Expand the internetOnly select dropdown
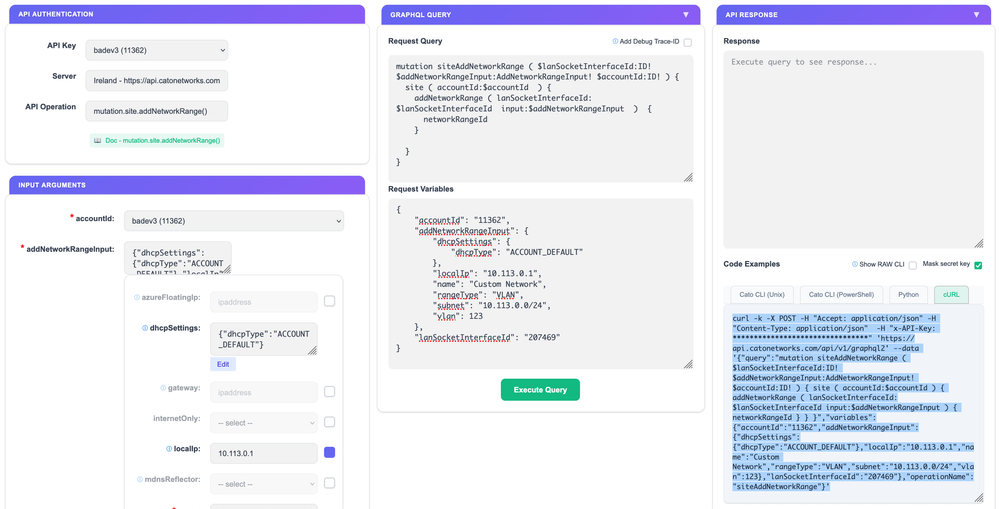999x509 pixels. click(x=264, y=423)
